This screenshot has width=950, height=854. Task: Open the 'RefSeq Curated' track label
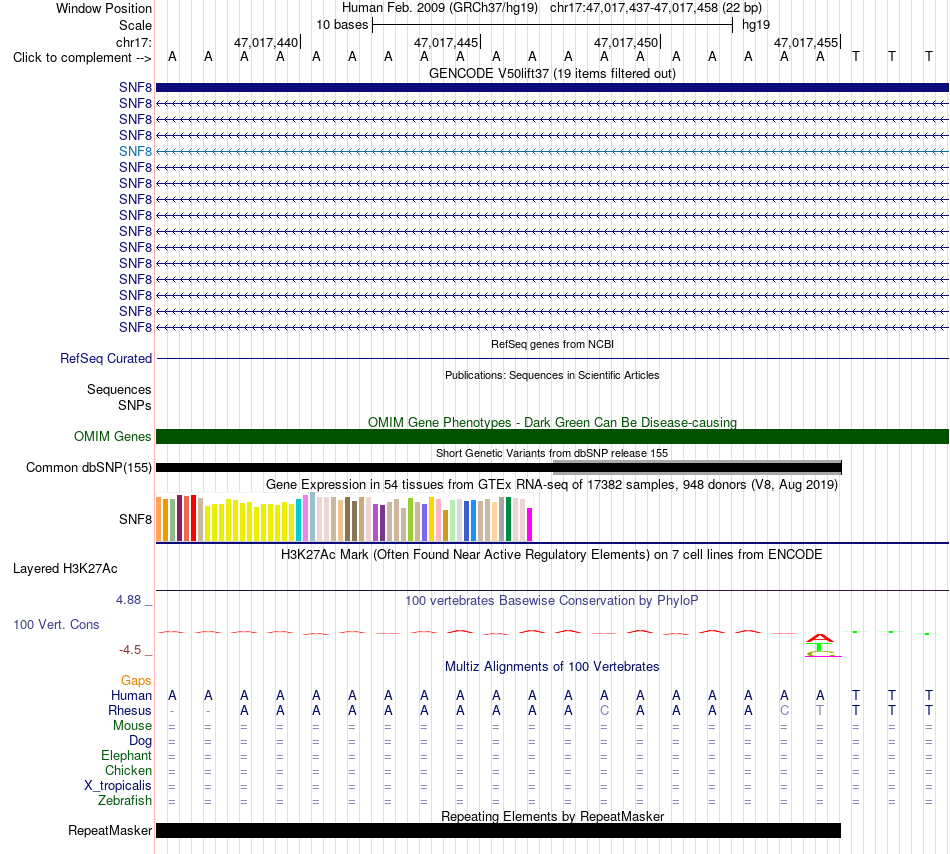click(x=106, y=359)
